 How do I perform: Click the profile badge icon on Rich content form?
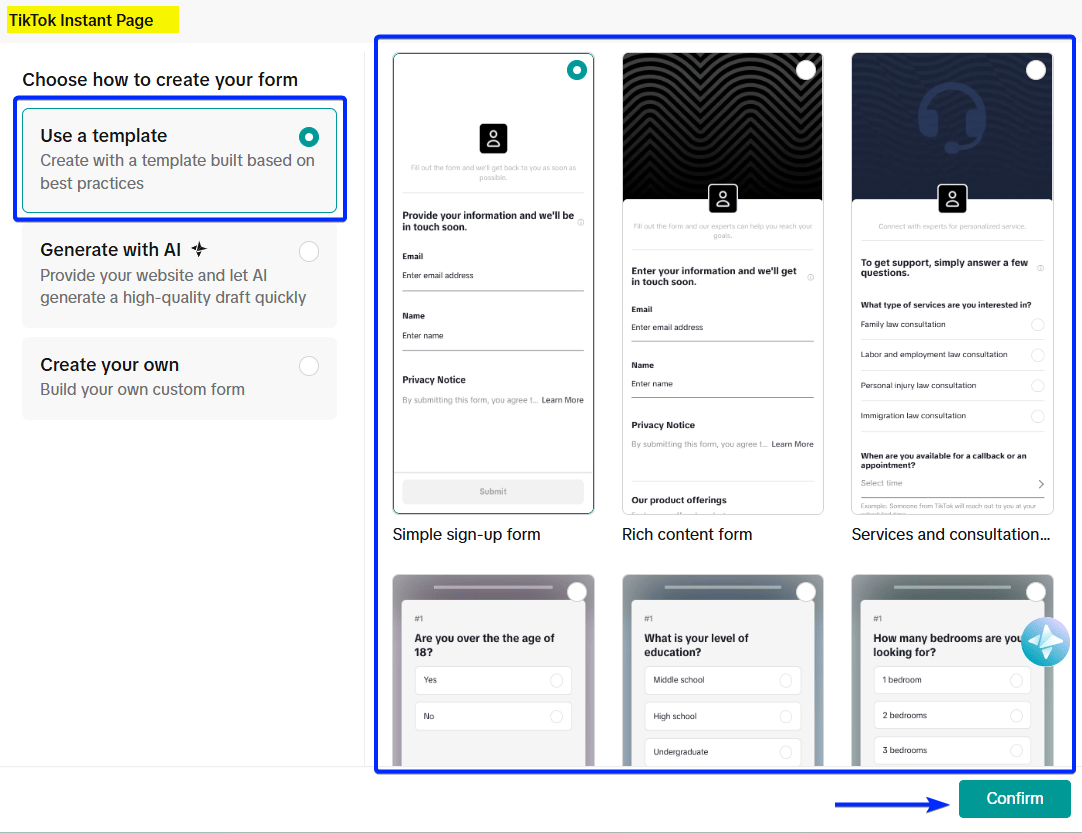coord(722,198)
